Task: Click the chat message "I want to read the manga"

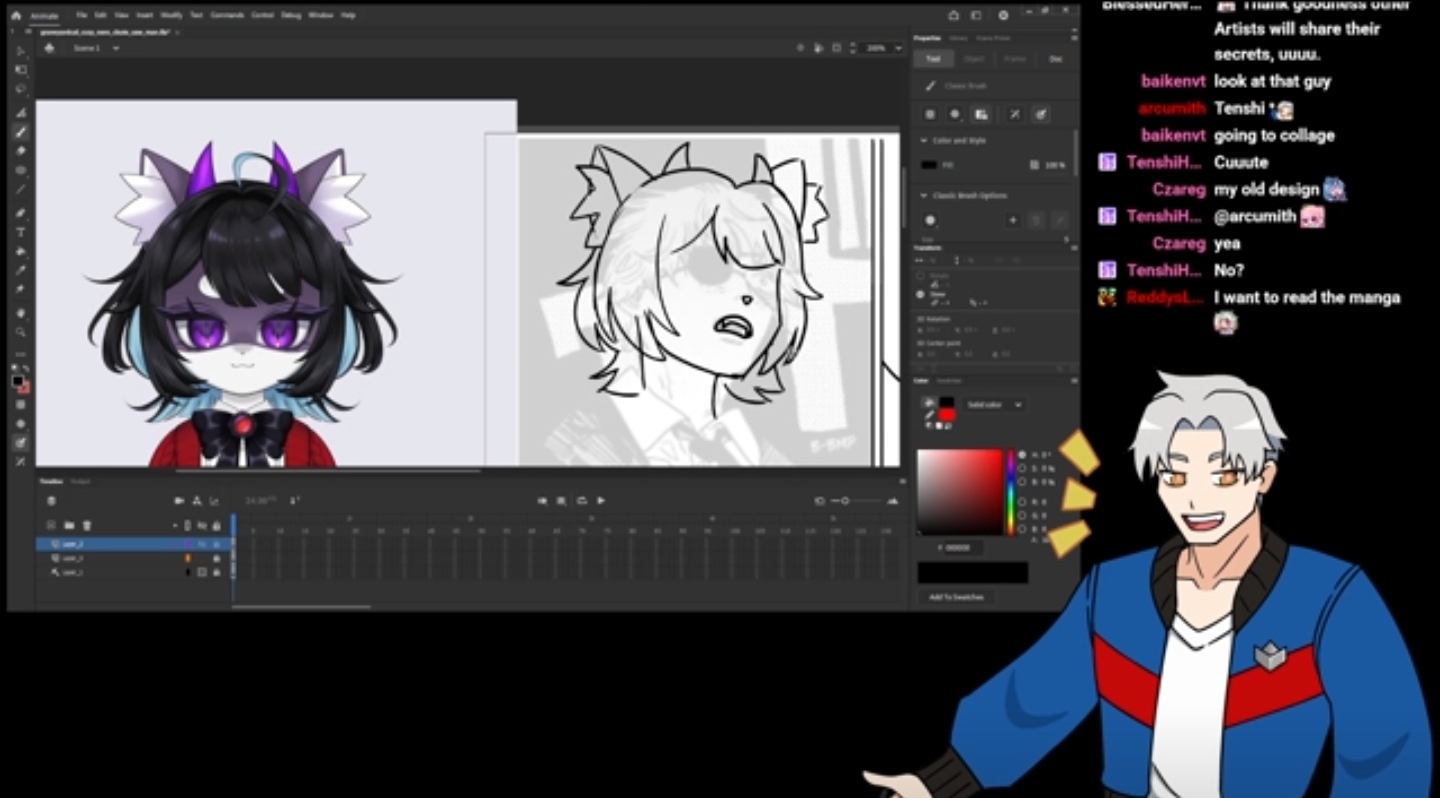Action: tap(1307, 297)
